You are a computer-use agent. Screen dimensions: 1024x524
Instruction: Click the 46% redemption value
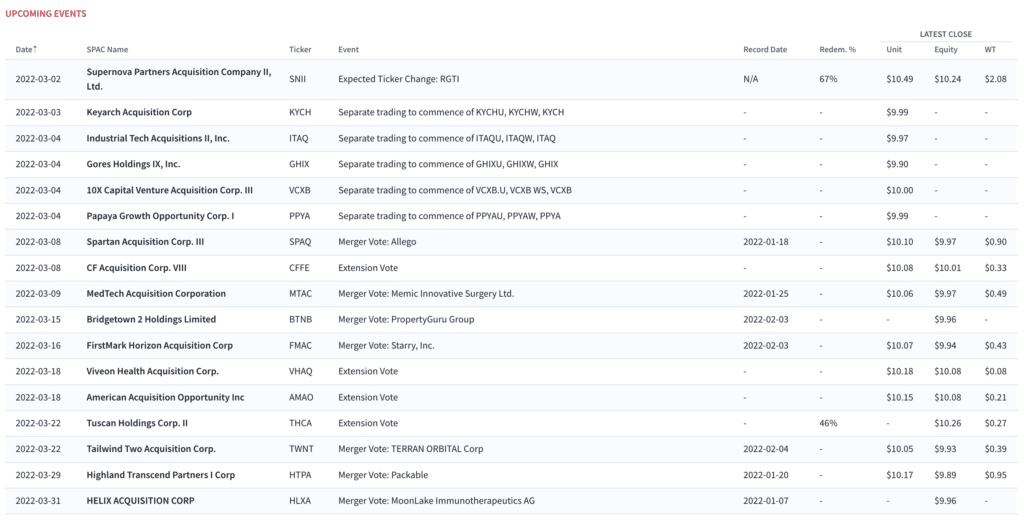pos(828,423)
